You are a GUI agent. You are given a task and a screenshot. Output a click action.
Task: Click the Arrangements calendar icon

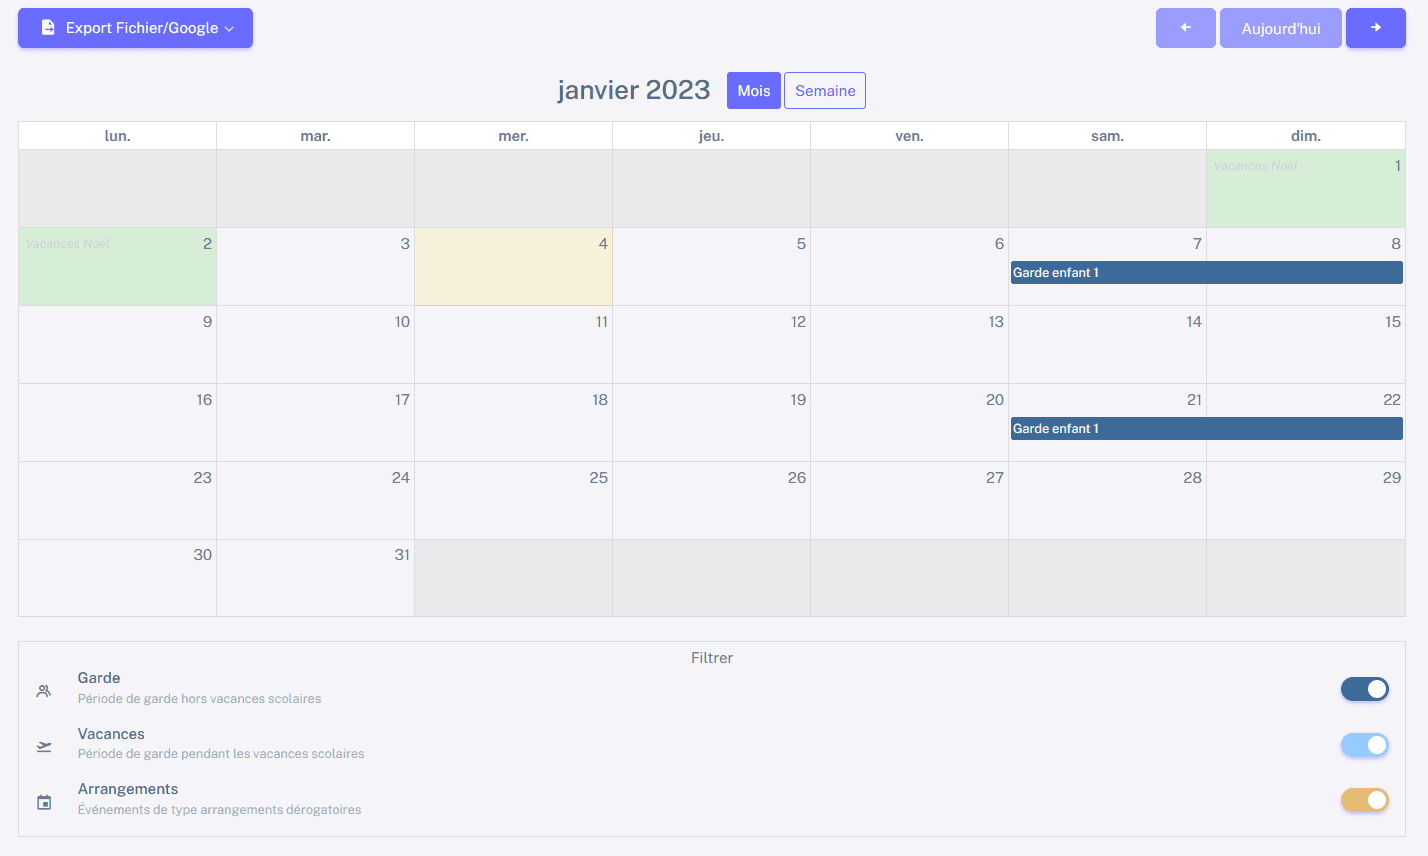coord(44,802)
